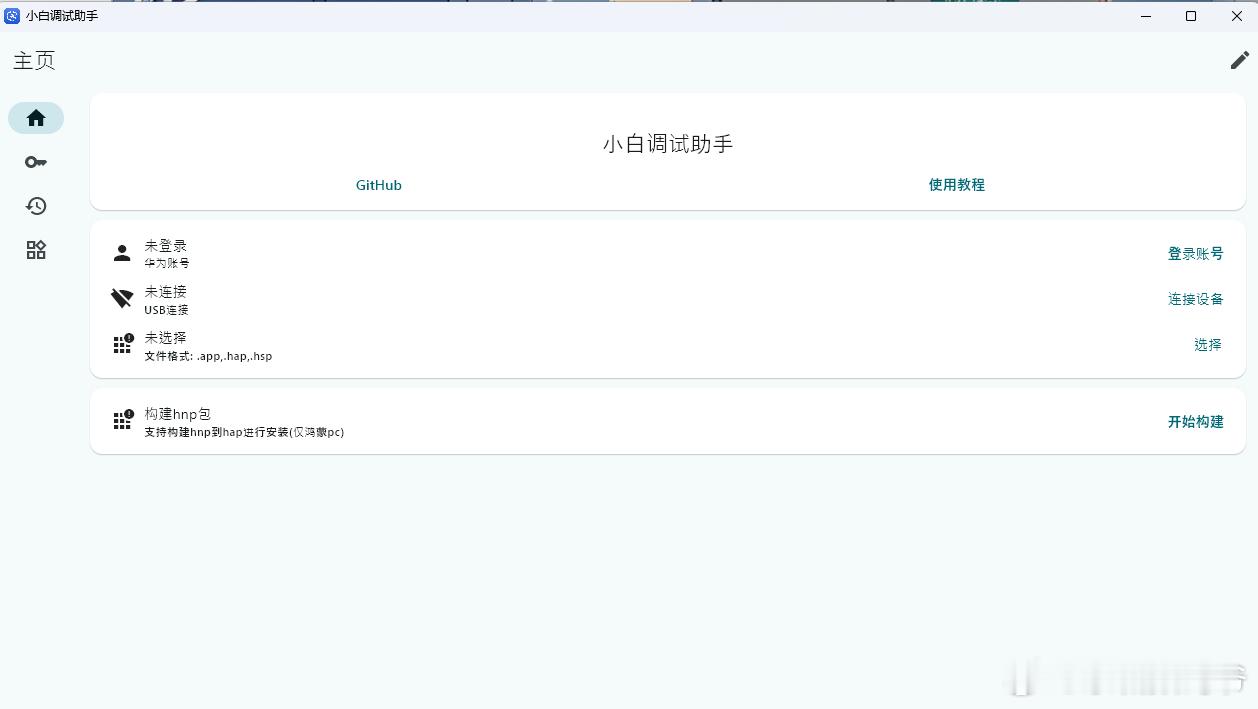This screenshot has width=1258, height=709.
Task: Click the disconnected USB icon
Action: coord(121,298)
